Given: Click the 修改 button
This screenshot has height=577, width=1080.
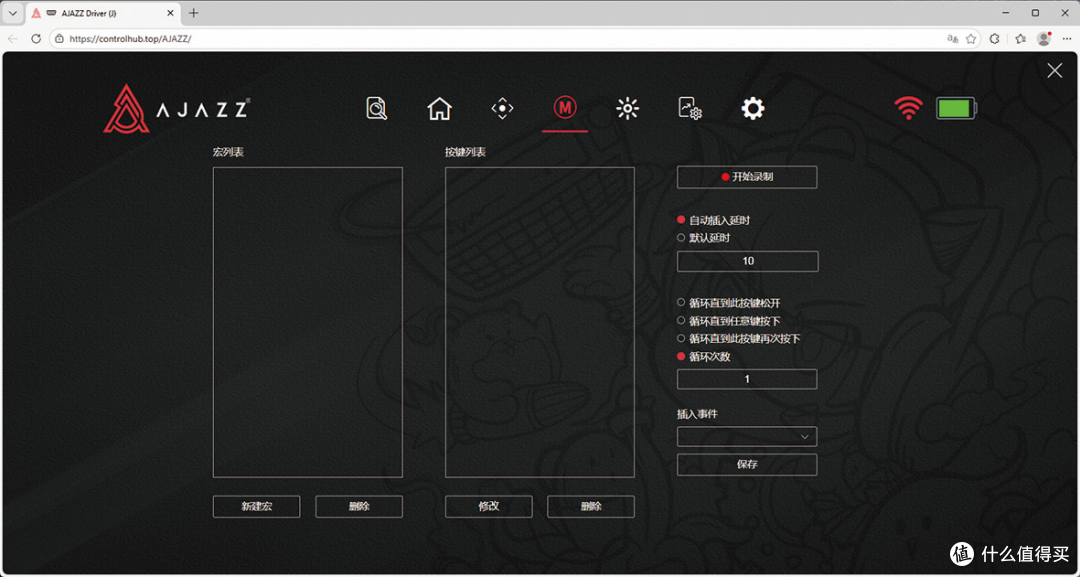Looking at the screenshot, I should click(x=488, y=507).
